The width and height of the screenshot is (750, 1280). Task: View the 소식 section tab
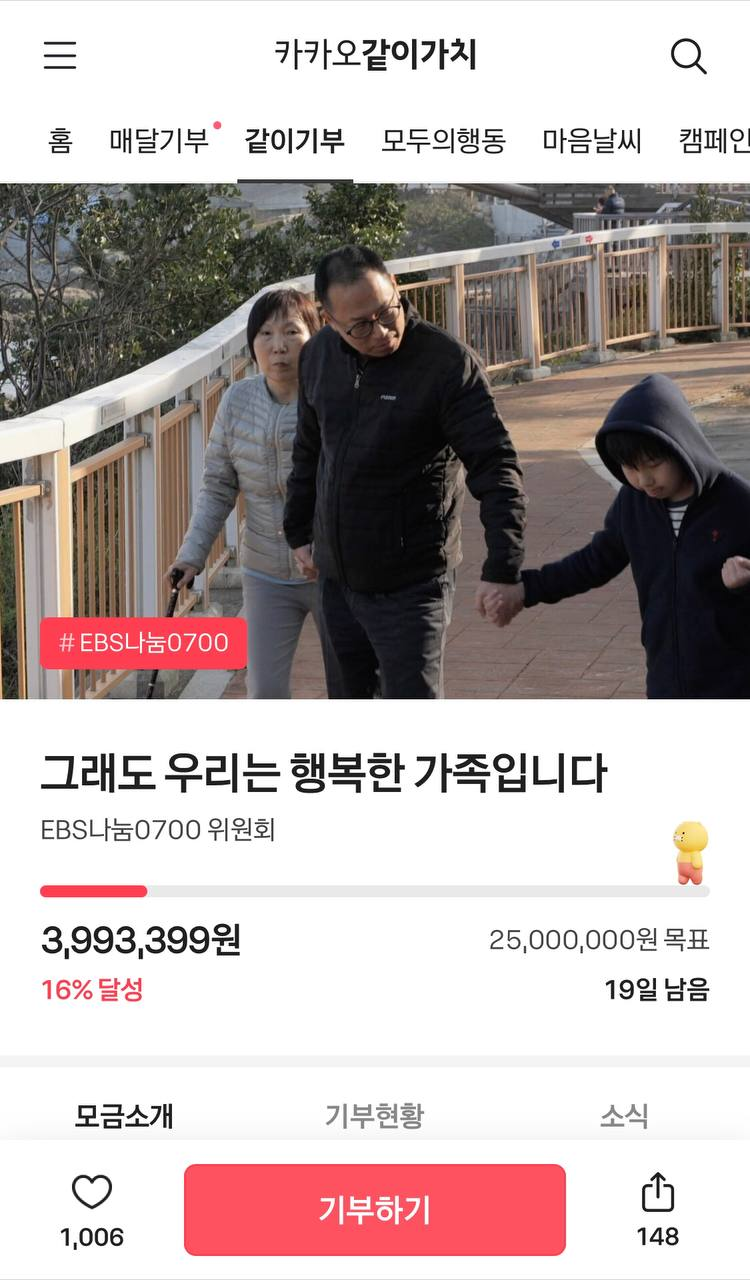pyautogui.click(x=624, y=1116)
